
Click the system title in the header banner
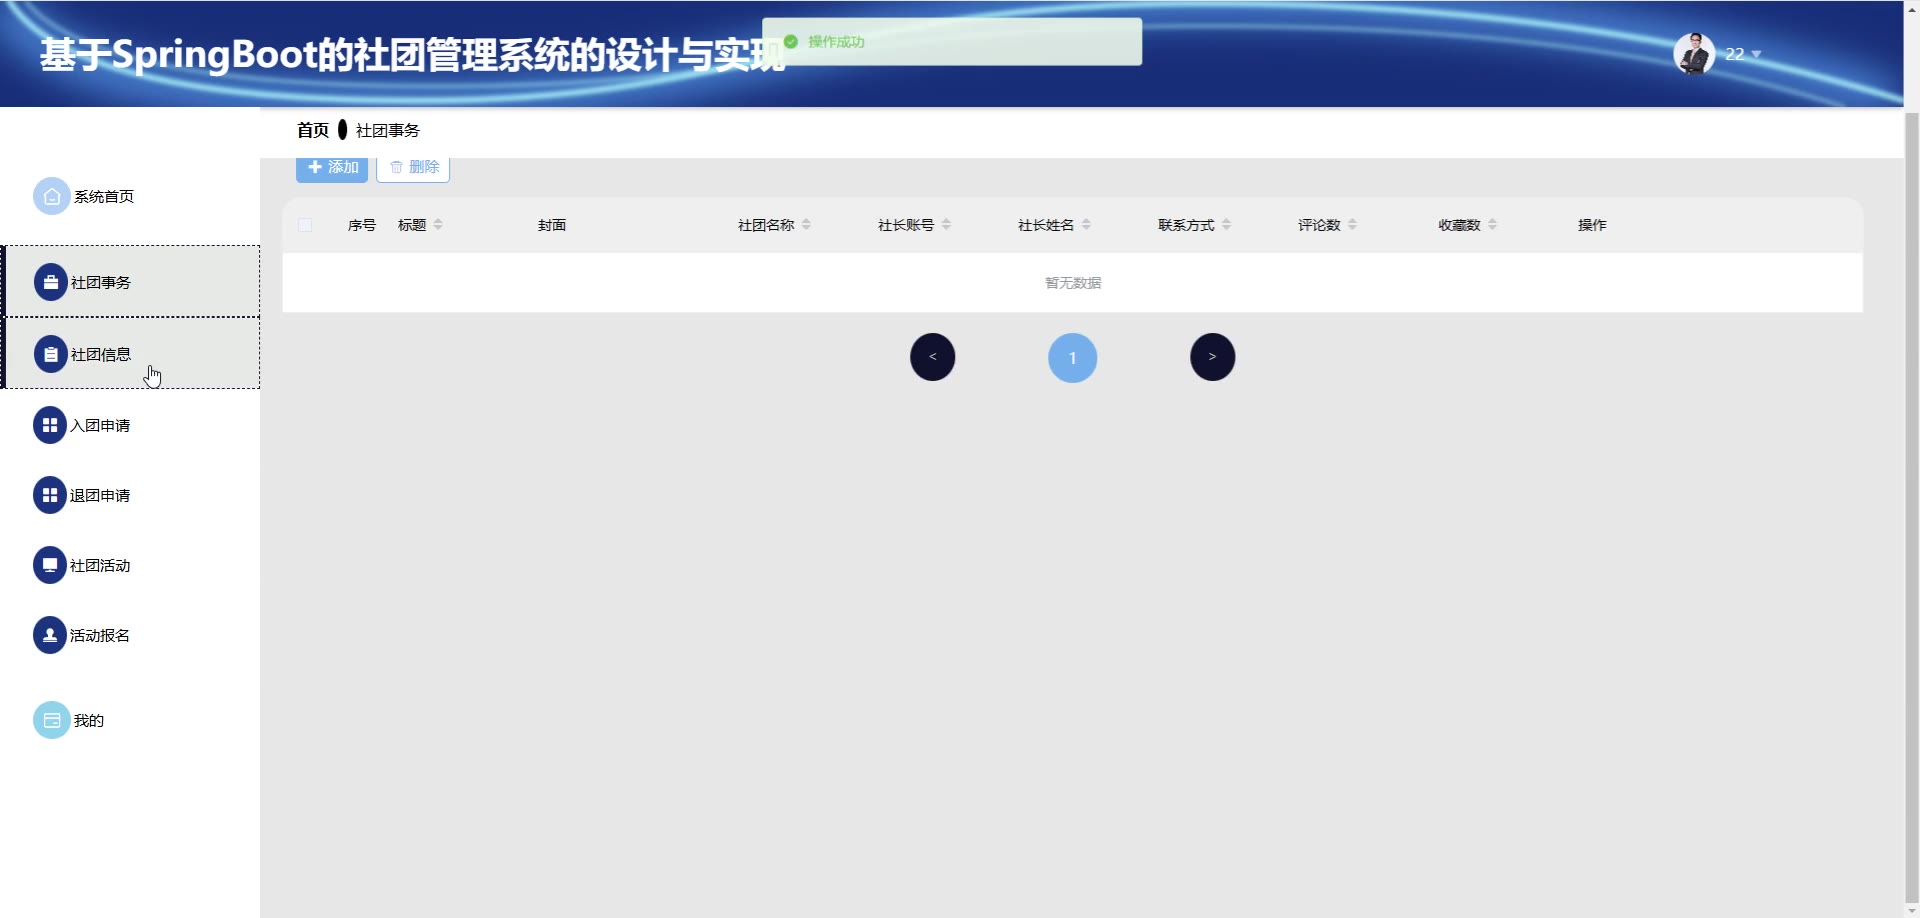412,55
